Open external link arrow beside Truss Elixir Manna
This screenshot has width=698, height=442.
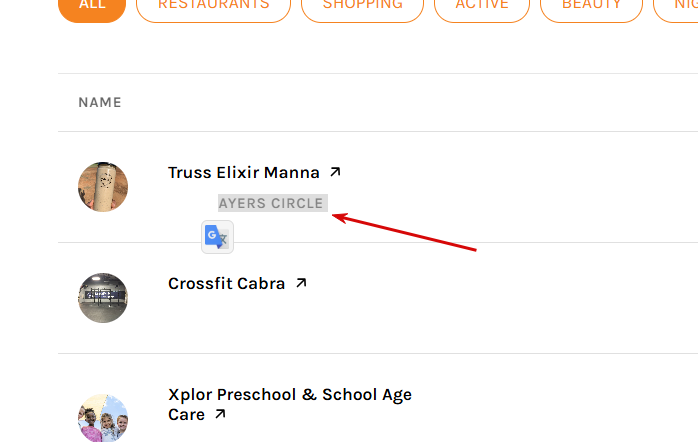coord(335,172)
